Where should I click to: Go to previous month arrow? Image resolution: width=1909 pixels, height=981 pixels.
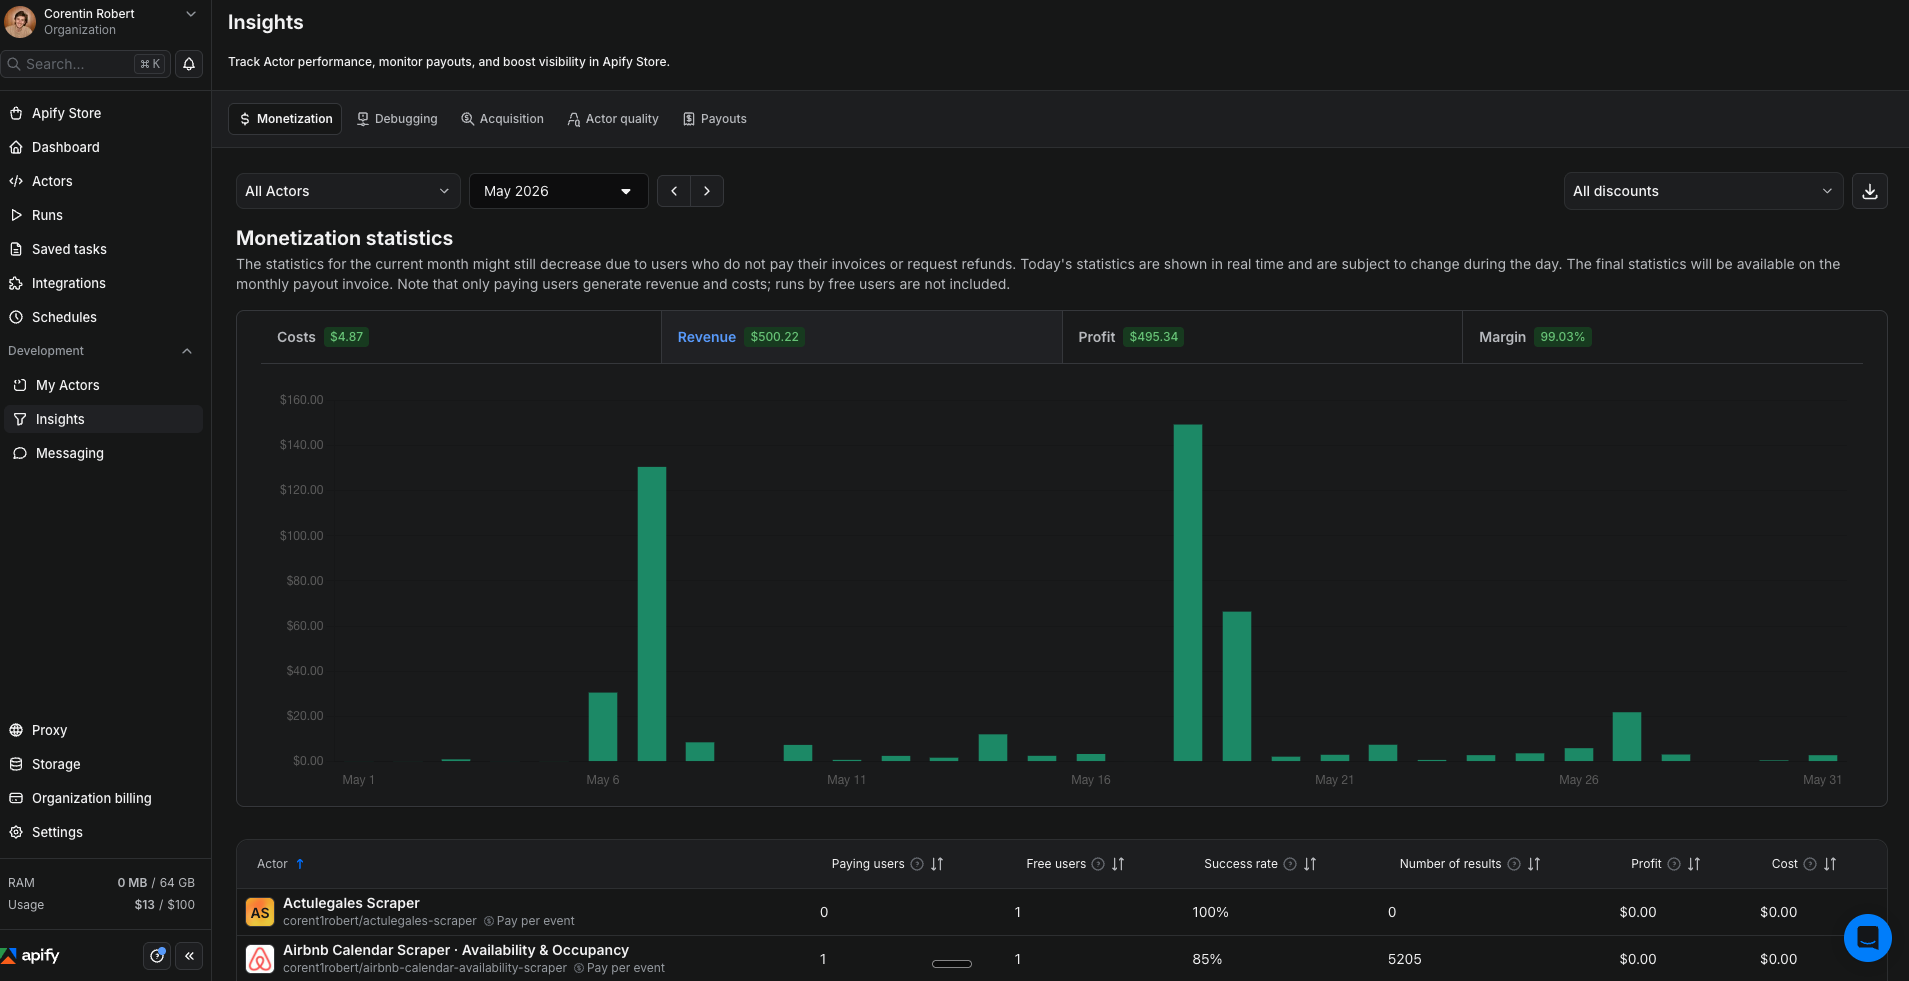(674, 191)
